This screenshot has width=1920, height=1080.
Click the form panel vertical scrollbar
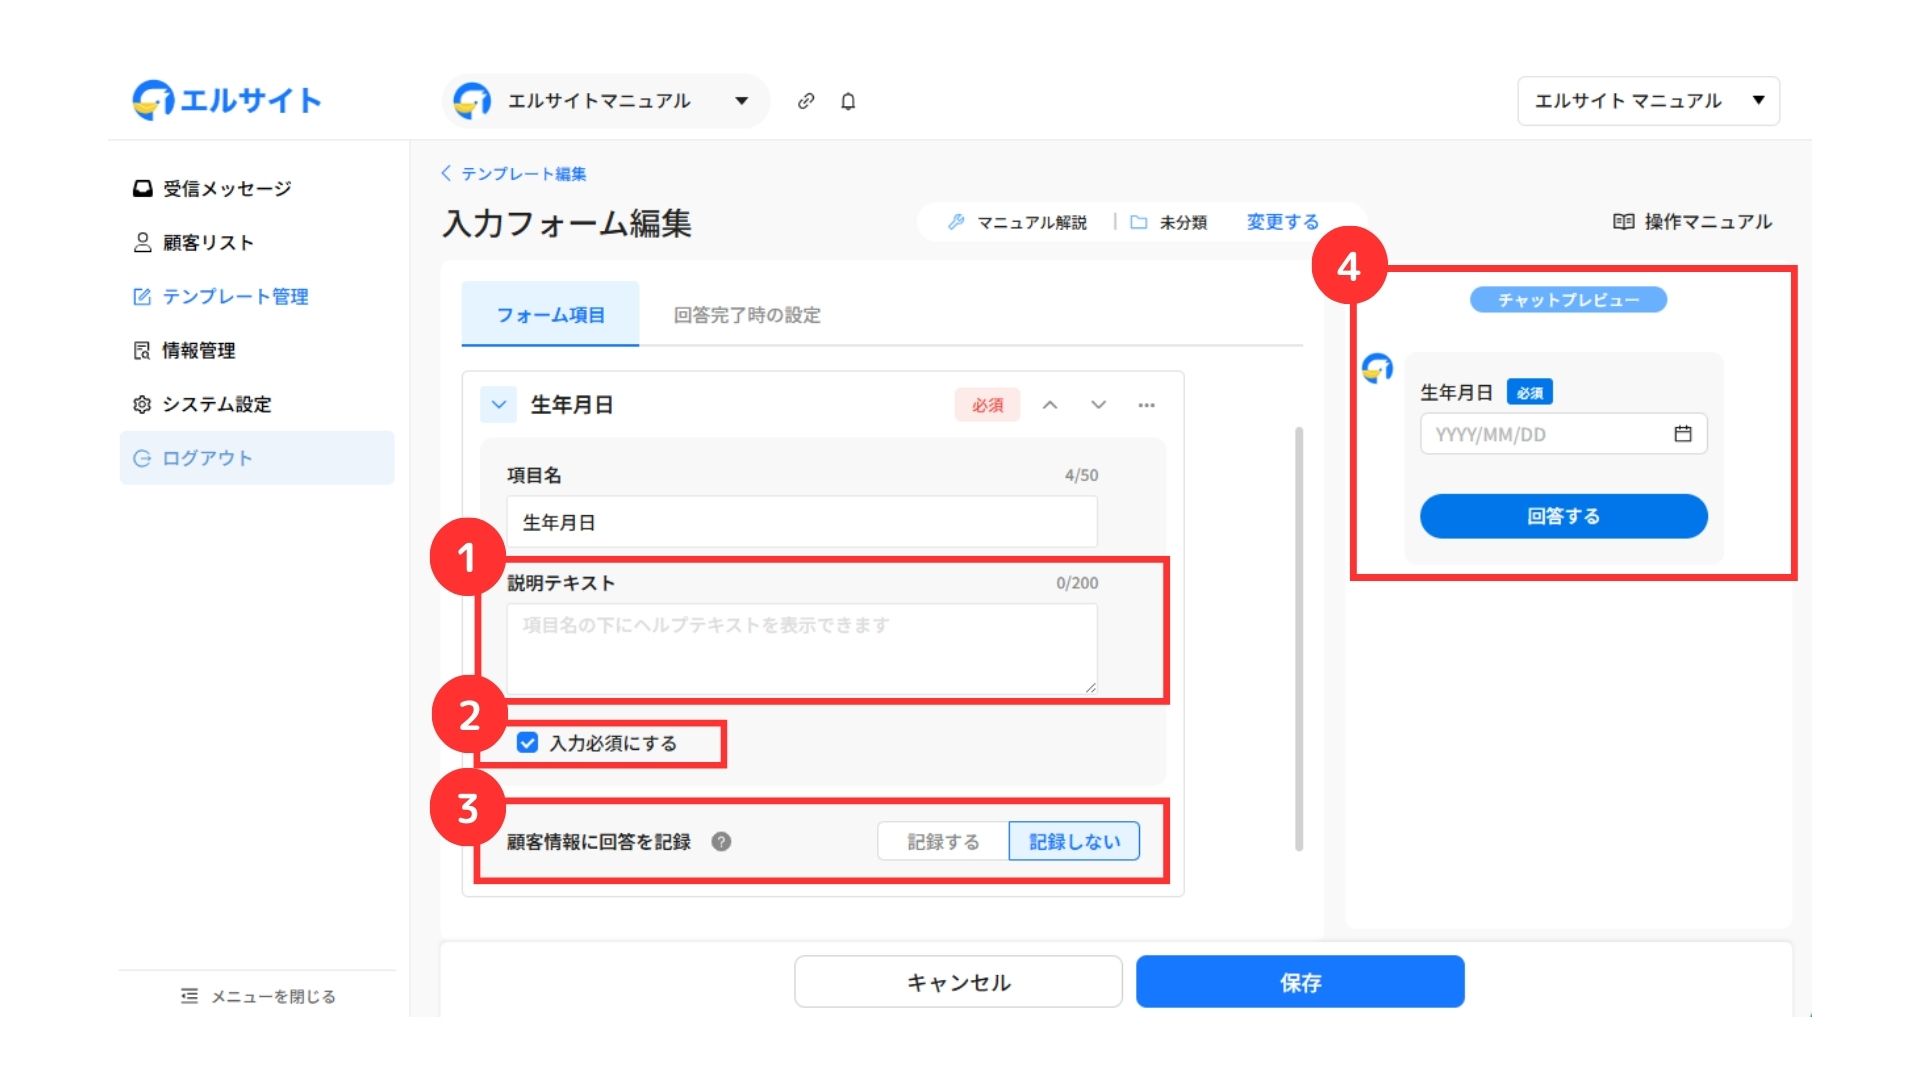click(1299, 640)
